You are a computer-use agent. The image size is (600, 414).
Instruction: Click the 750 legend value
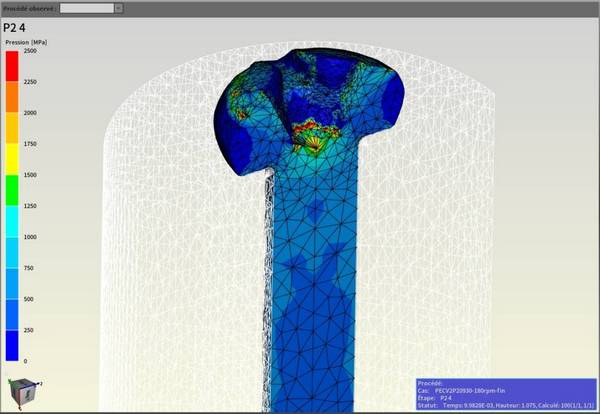click(x=29, y=268)
